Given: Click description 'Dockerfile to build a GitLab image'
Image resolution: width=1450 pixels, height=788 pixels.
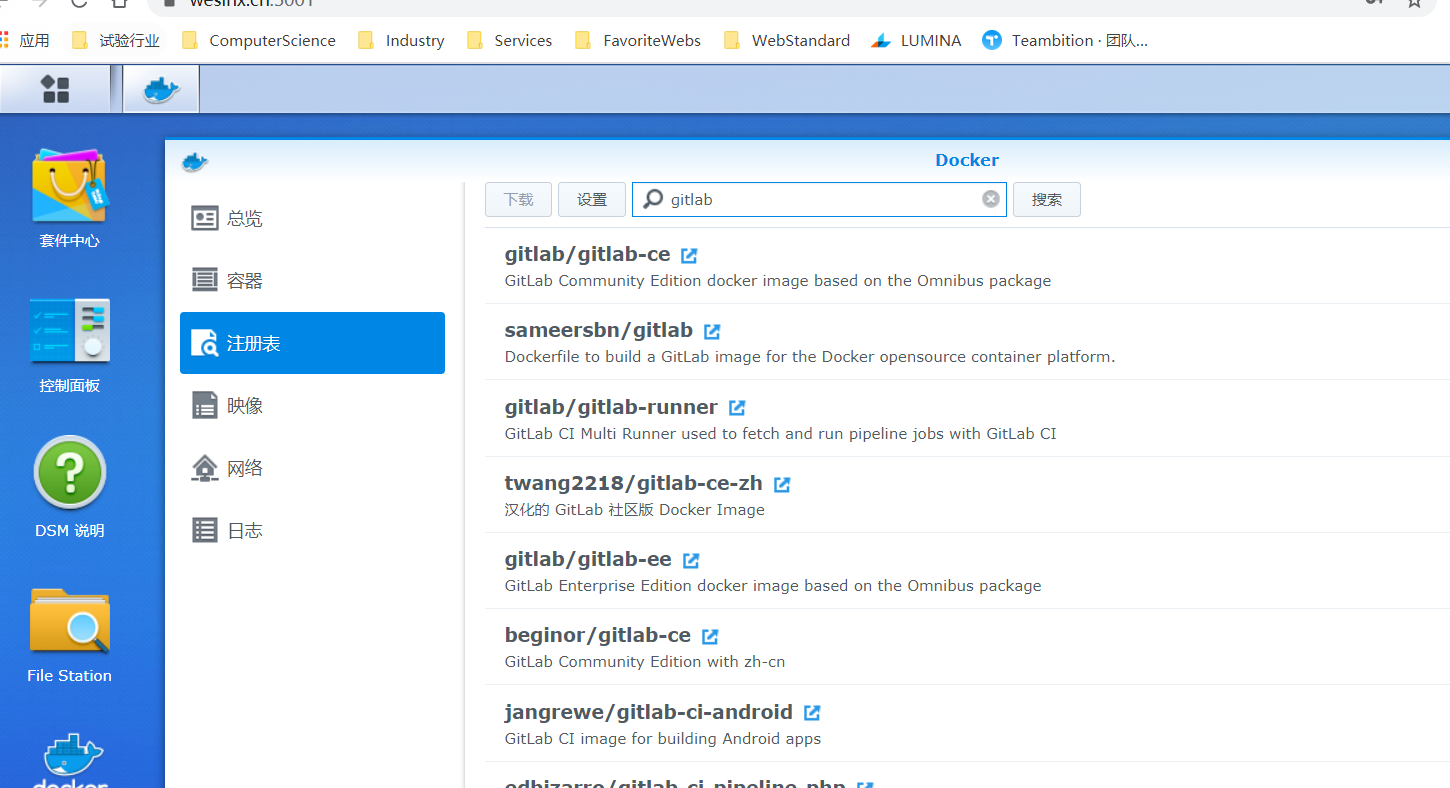Looking at the screenshot, I should point(810,357).
